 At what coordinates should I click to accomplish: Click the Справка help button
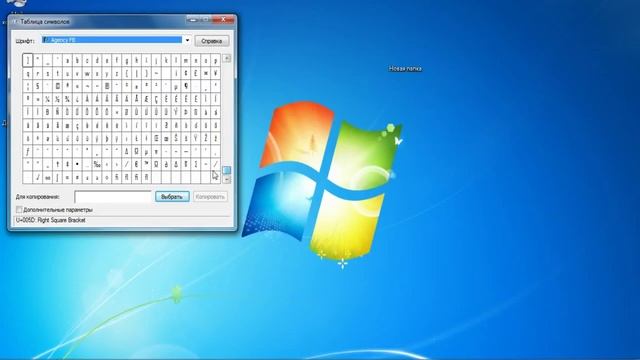[x=211, y=41]
